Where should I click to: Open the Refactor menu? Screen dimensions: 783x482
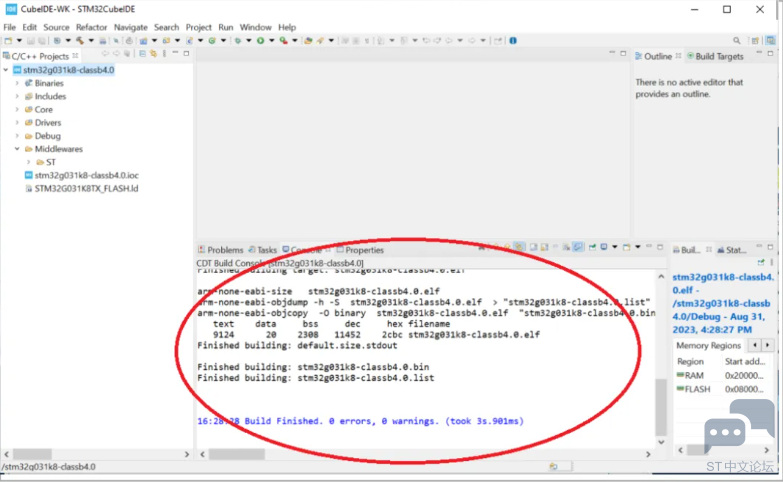pos(91,27)
